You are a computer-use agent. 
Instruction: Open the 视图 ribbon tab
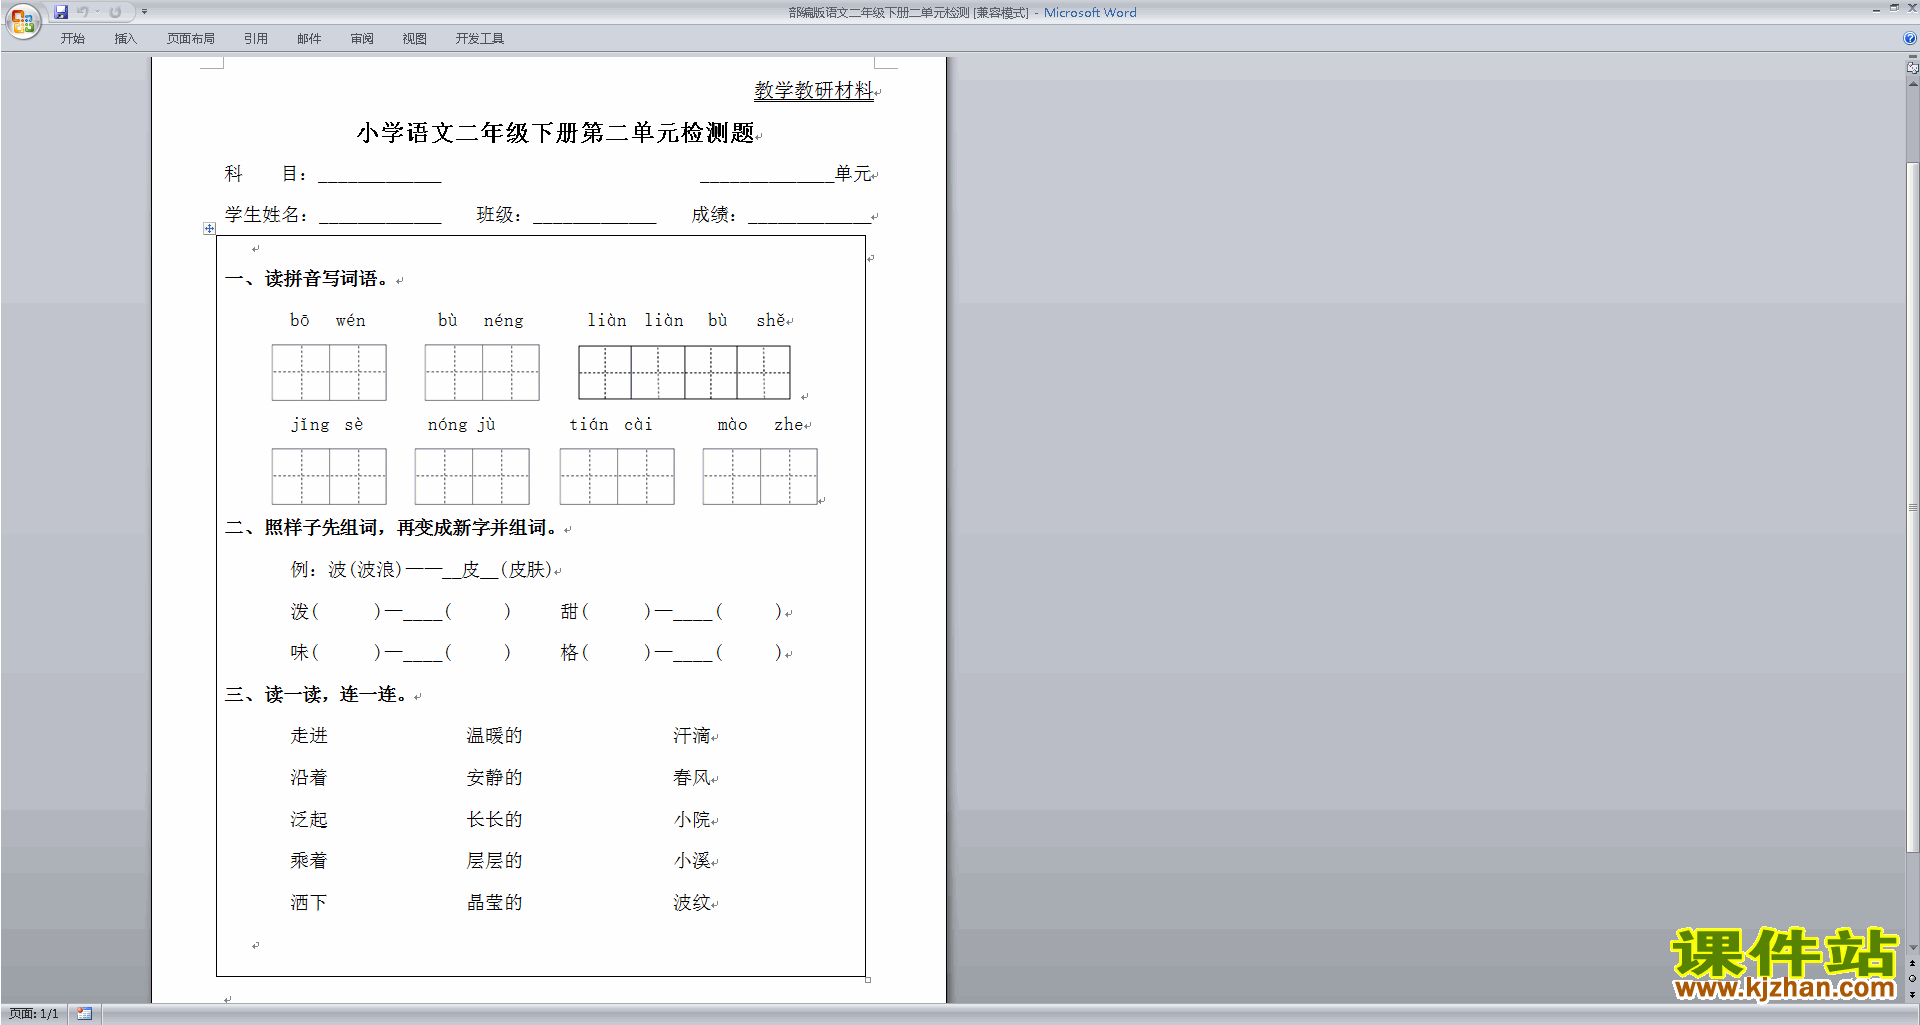click(x=415, y=39)
